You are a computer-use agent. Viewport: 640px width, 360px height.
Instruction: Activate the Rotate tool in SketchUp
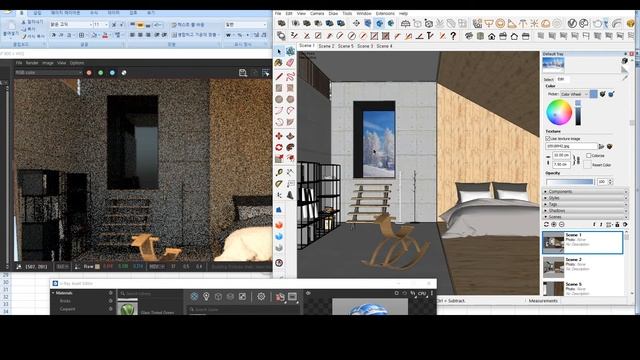click(x=279, y=147)
